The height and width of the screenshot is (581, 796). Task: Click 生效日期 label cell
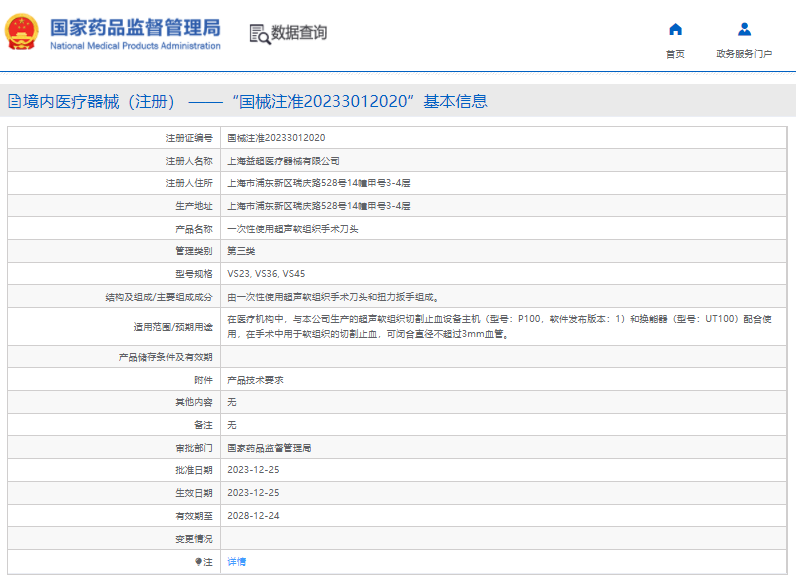pos(114,493)
